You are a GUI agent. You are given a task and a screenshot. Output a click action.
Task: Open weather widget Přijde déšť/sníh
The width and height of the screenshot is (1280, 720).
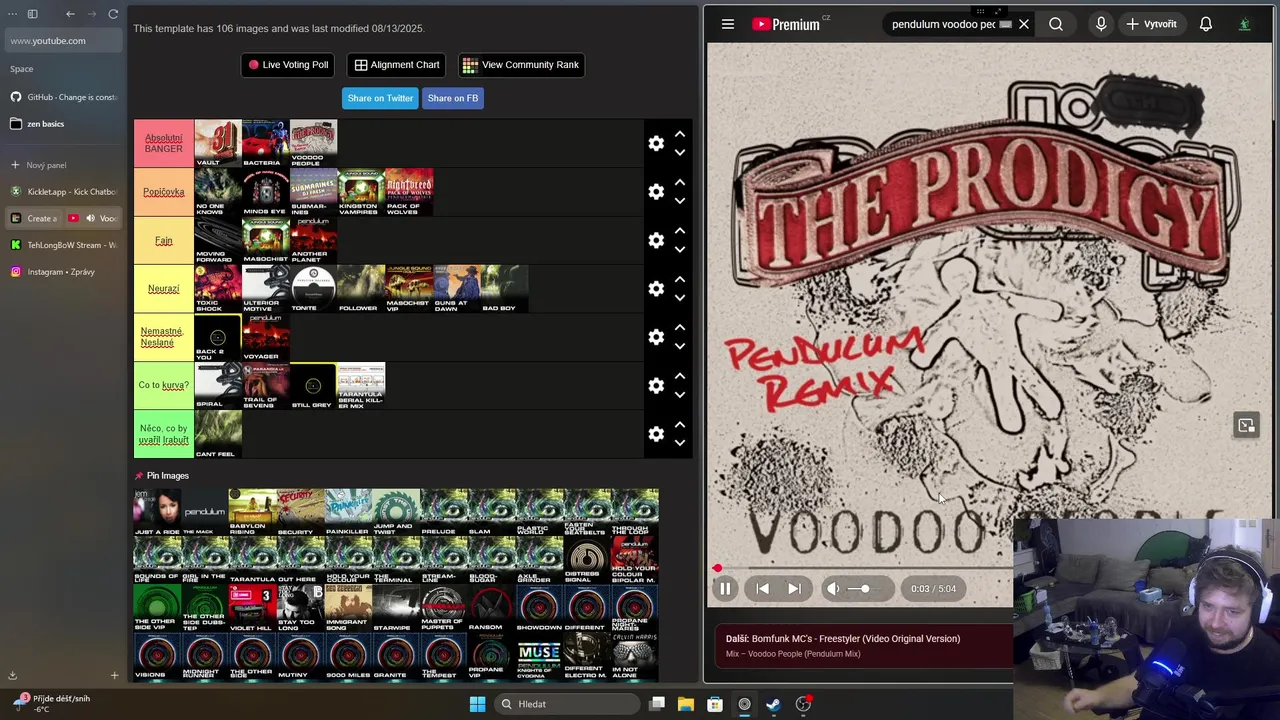[52, 704]
